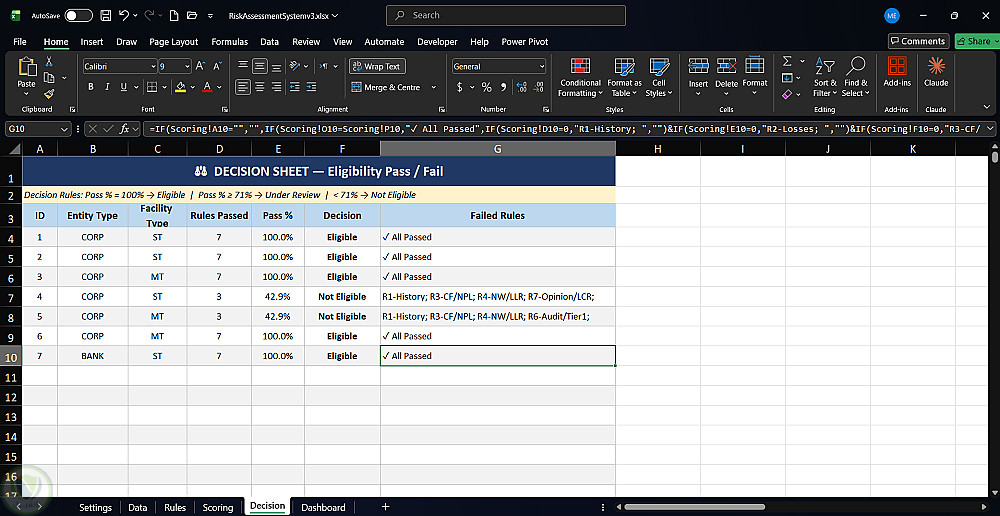Click the Search box in title bar
Image resolution: width=1000 pixels, height=516 pixels.
[506, 15]
